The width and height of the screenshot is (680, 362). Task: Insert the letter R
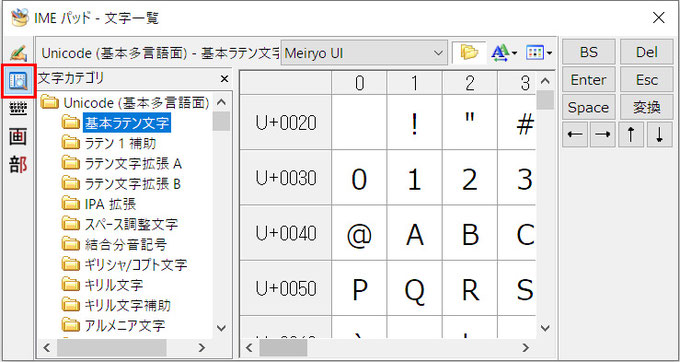pyautogui.click(x=470, y=288)
